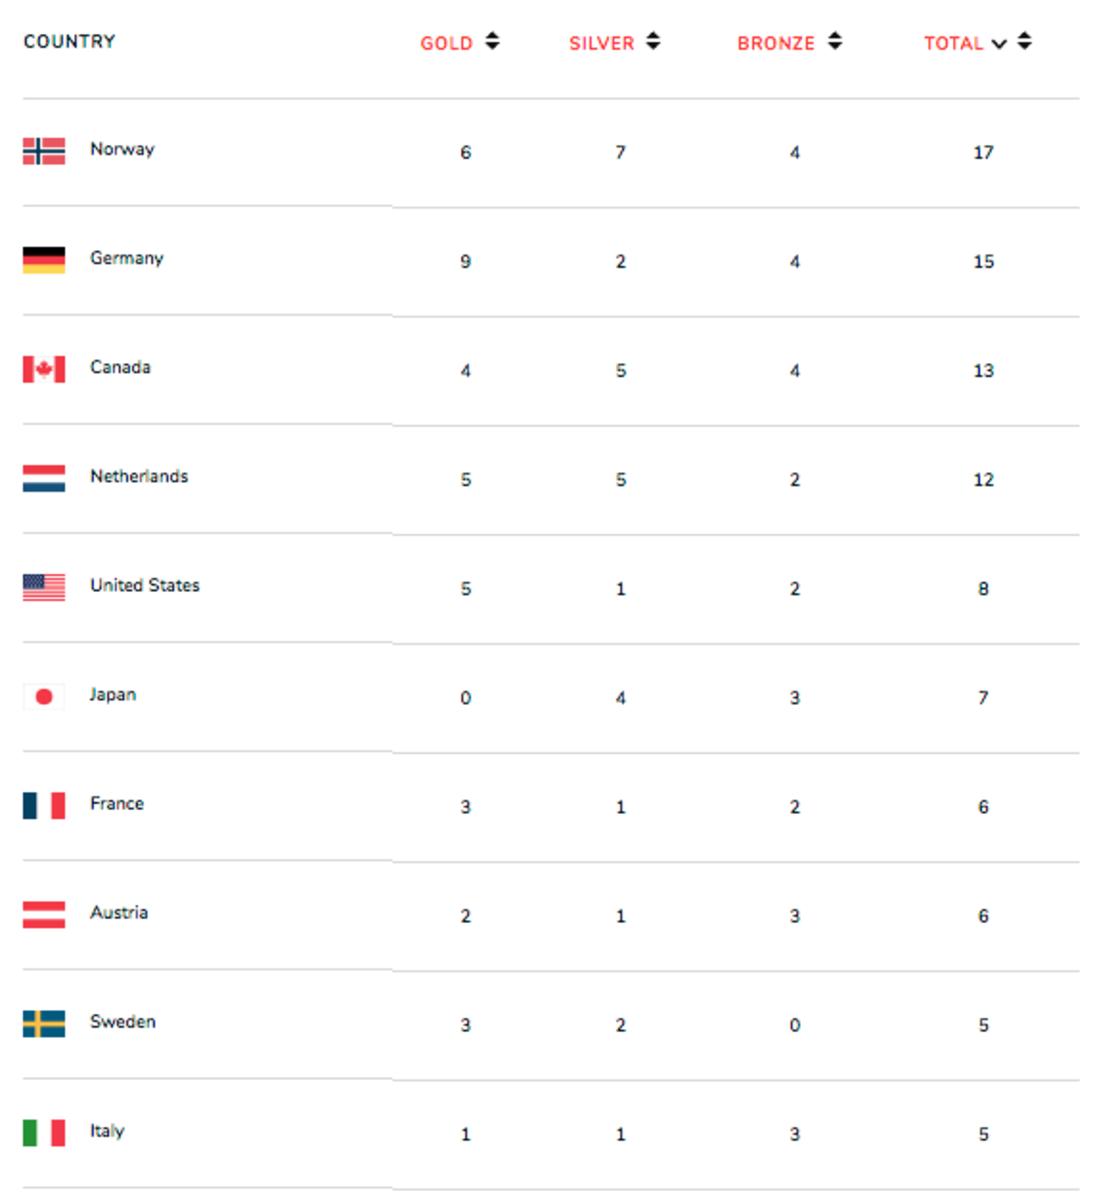Click the Austria flag icon
Viewport: 1095px width, 1200px height.
[x=44, y=914]
